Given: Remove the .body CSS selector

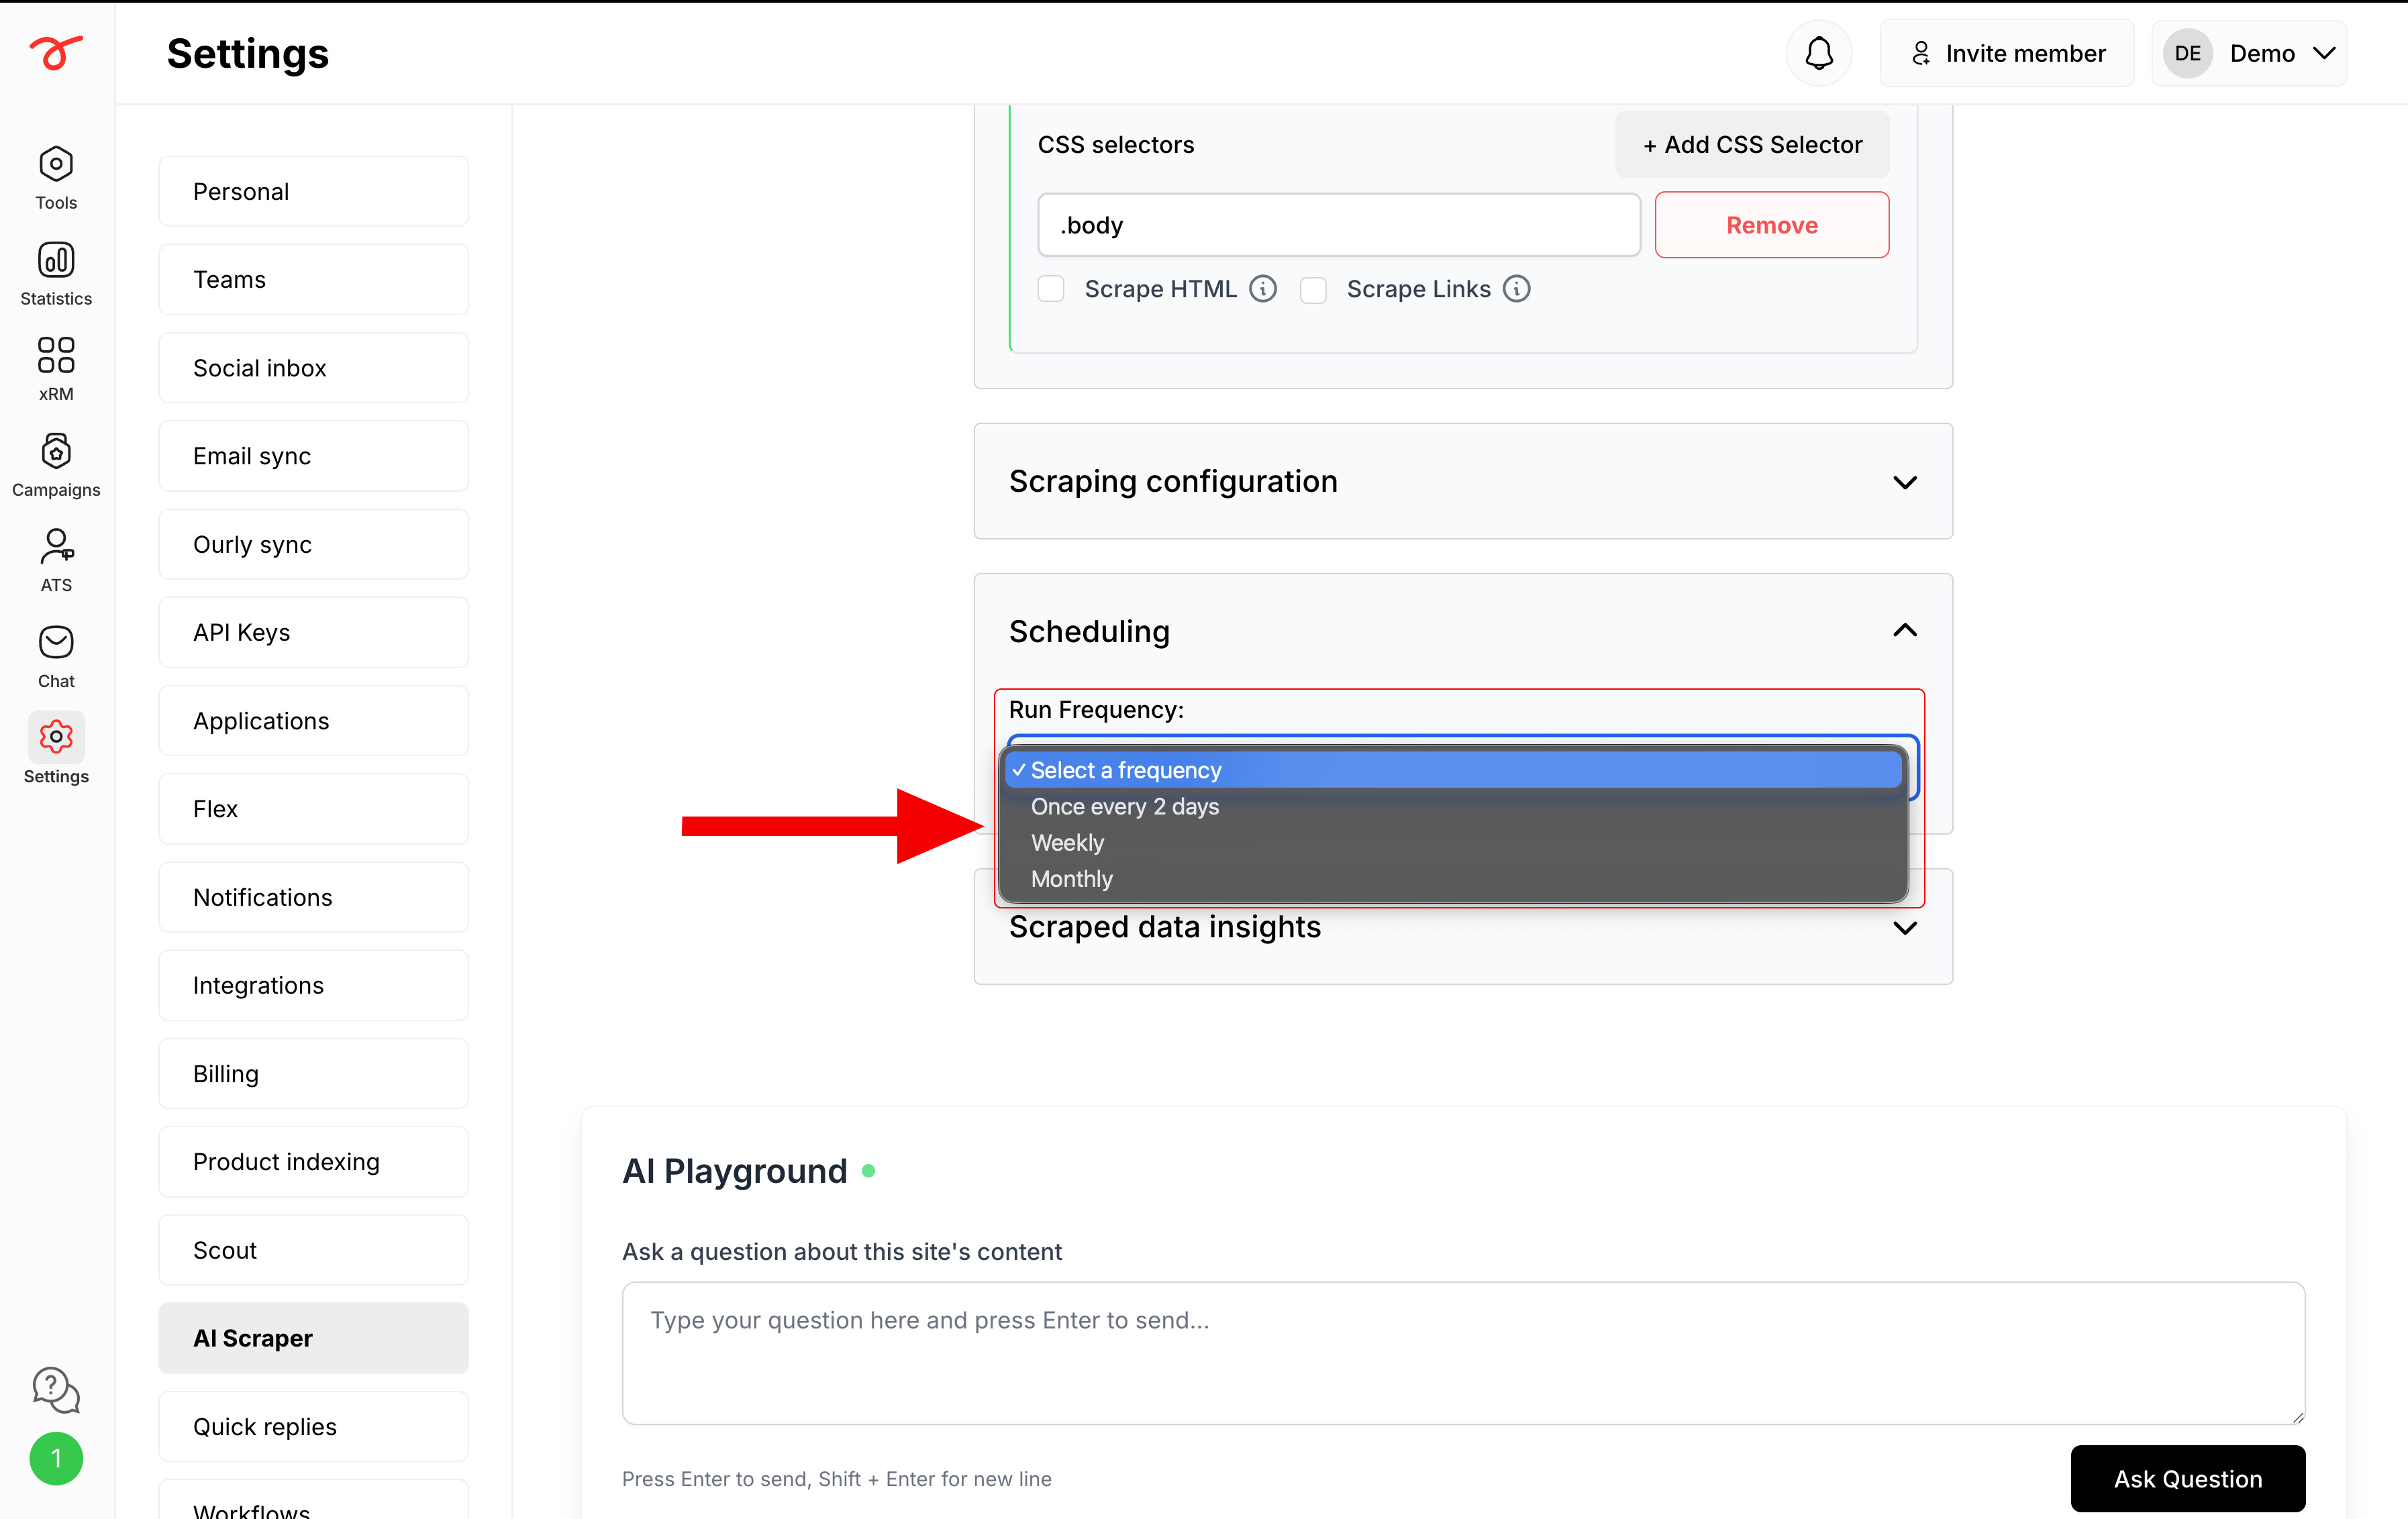Looking at the screenshot, I should pyautogui.click(x=1772, y=225).
